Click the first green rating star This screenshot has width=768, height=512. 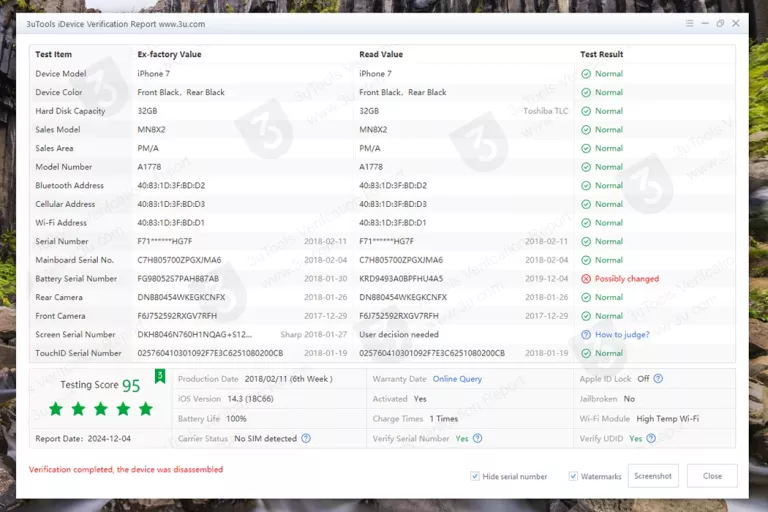[56, 409]
